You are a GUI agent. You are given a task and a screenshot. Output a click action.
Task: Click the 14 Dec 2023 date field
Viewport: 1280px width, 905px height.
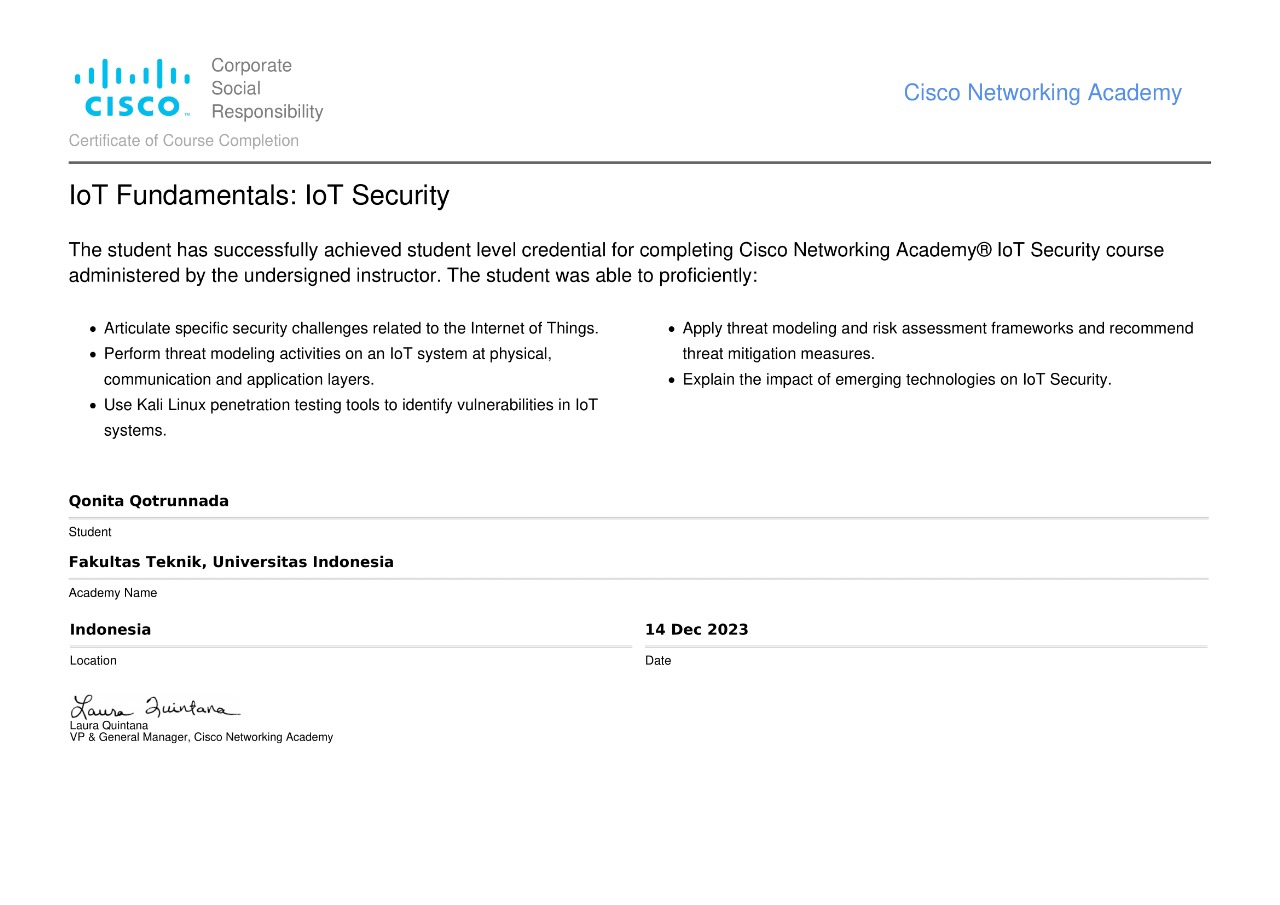coord(697,629)
